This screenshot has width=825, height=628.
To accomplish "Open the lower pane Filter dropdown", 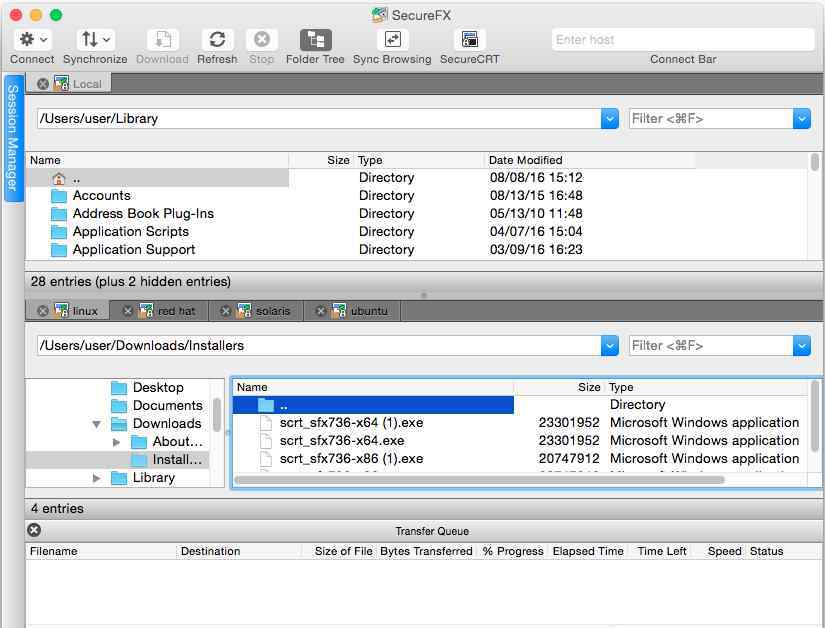I will coord(801,346).
